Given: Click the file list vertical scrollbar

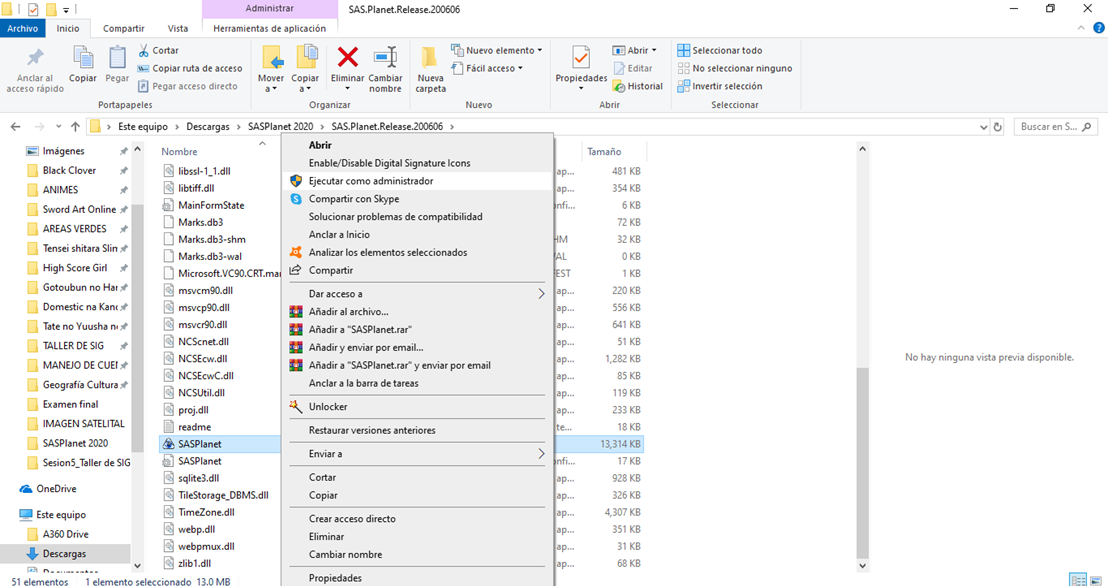Looking at the screenshot, I should pyautogui.click(x=862, y=463).
